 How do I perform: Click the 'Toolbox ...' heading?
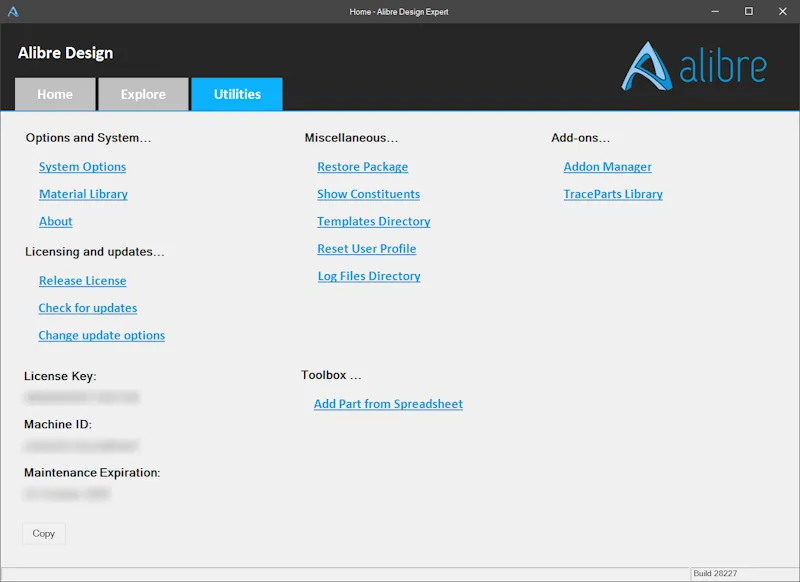[x=331, y=375]
